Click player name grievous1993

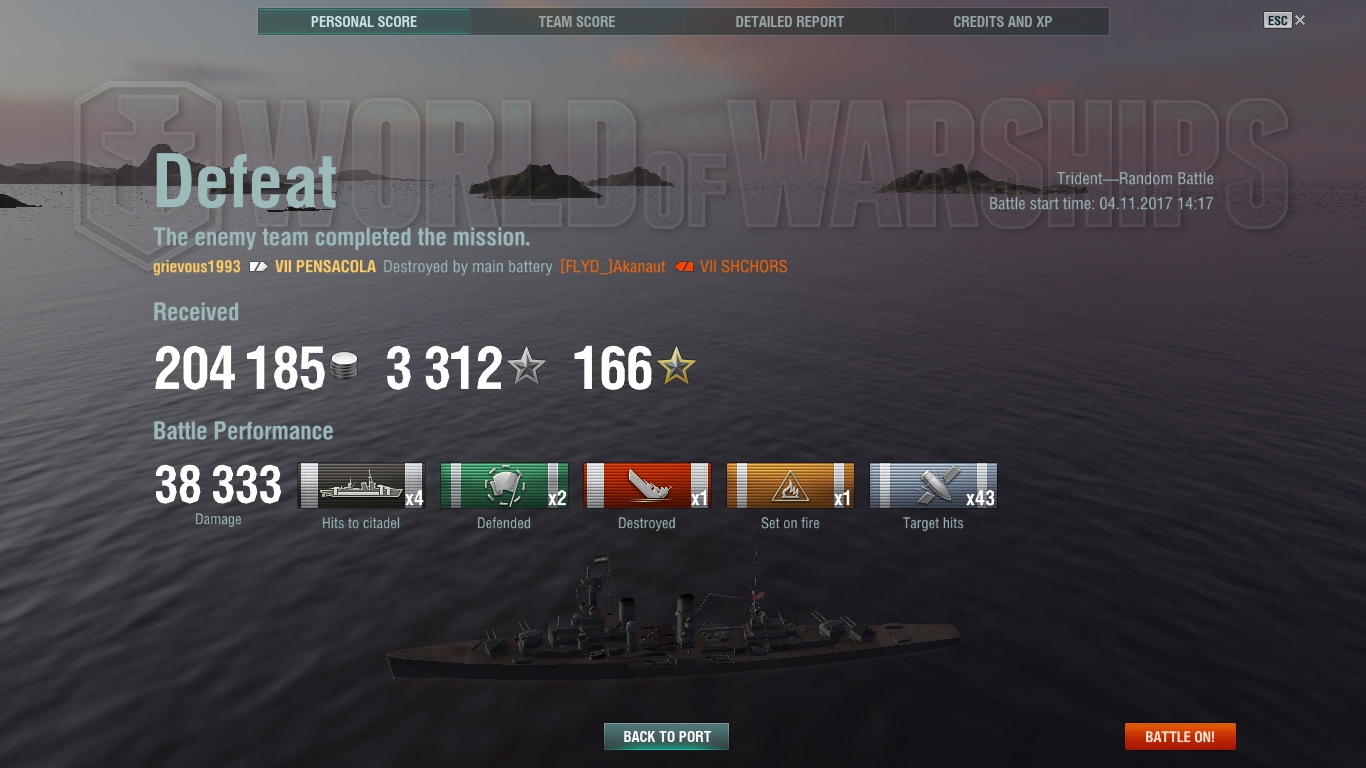[197, 267]
